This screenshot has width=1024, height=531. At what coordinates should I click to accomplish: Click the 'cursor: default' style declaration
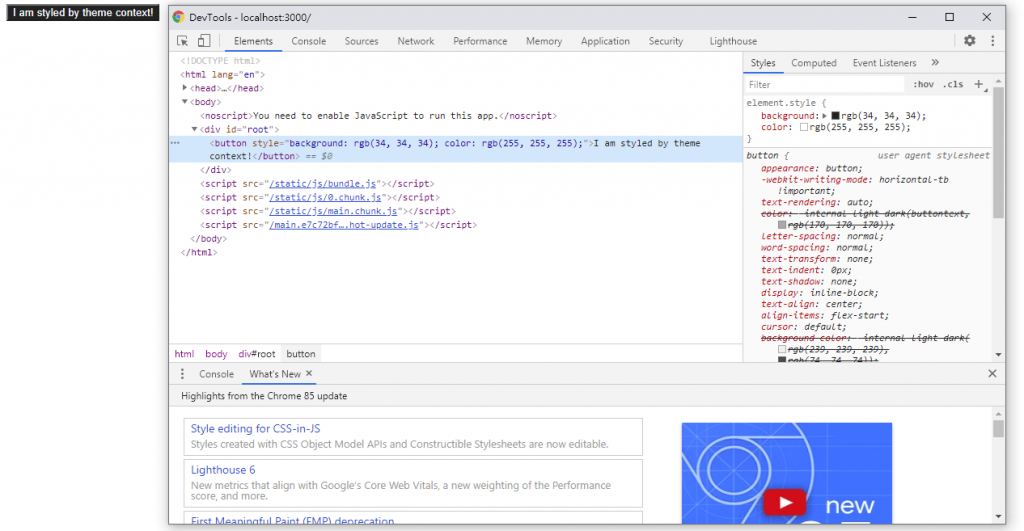point(803,327)
